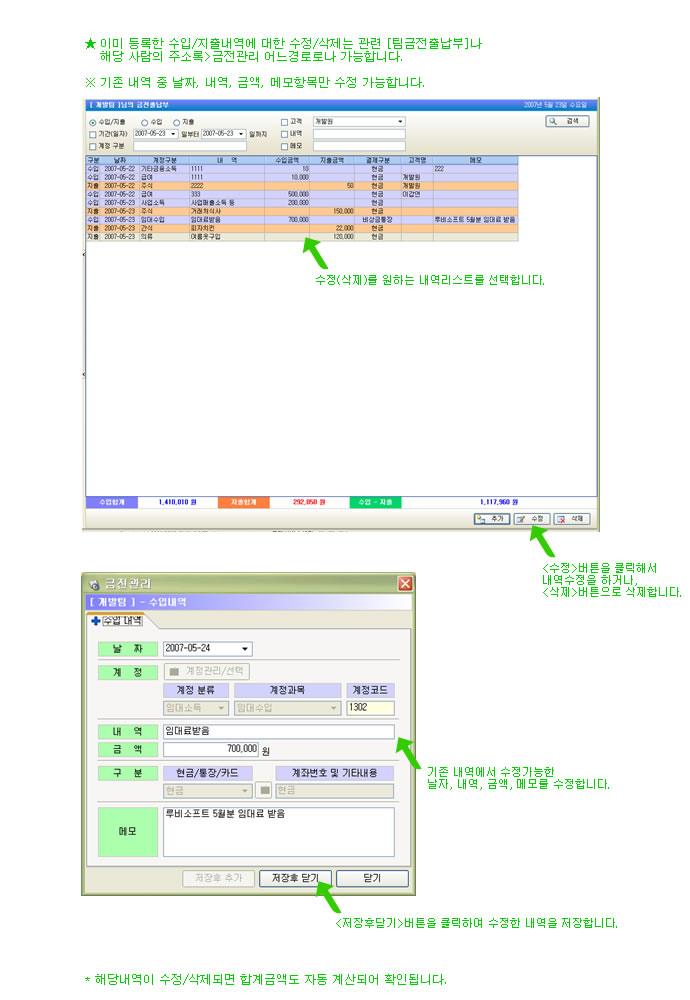
Task: Click the 추가 add button
Action: point(492,519)
